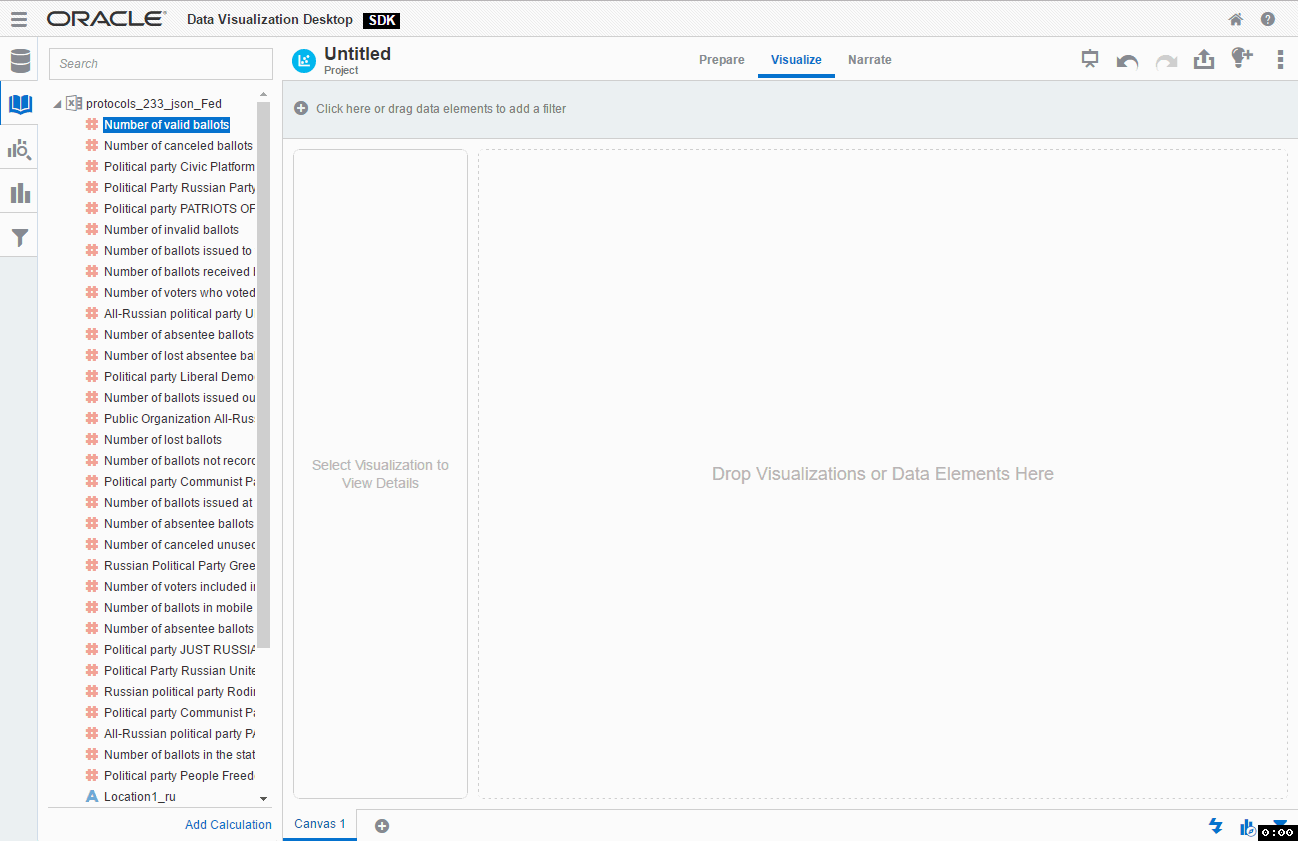Enter Presentation Mode from the toolbar
The height and width of the screenshot is (841, 1298).
pyautogui.click(x=1089, y=59)
